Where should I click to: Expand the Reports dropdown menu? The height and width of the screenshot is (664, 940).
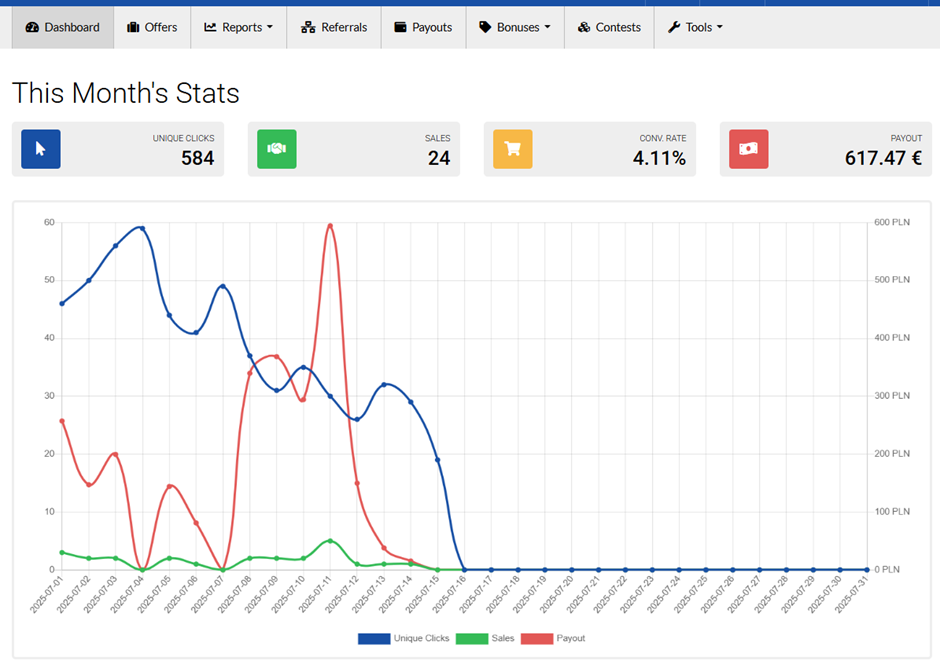[238, 27]
